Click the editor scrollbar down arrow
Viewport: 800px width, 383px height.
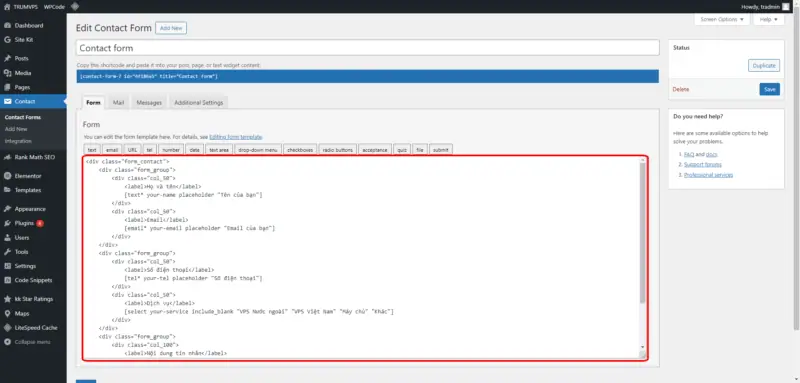click(642, 347)
